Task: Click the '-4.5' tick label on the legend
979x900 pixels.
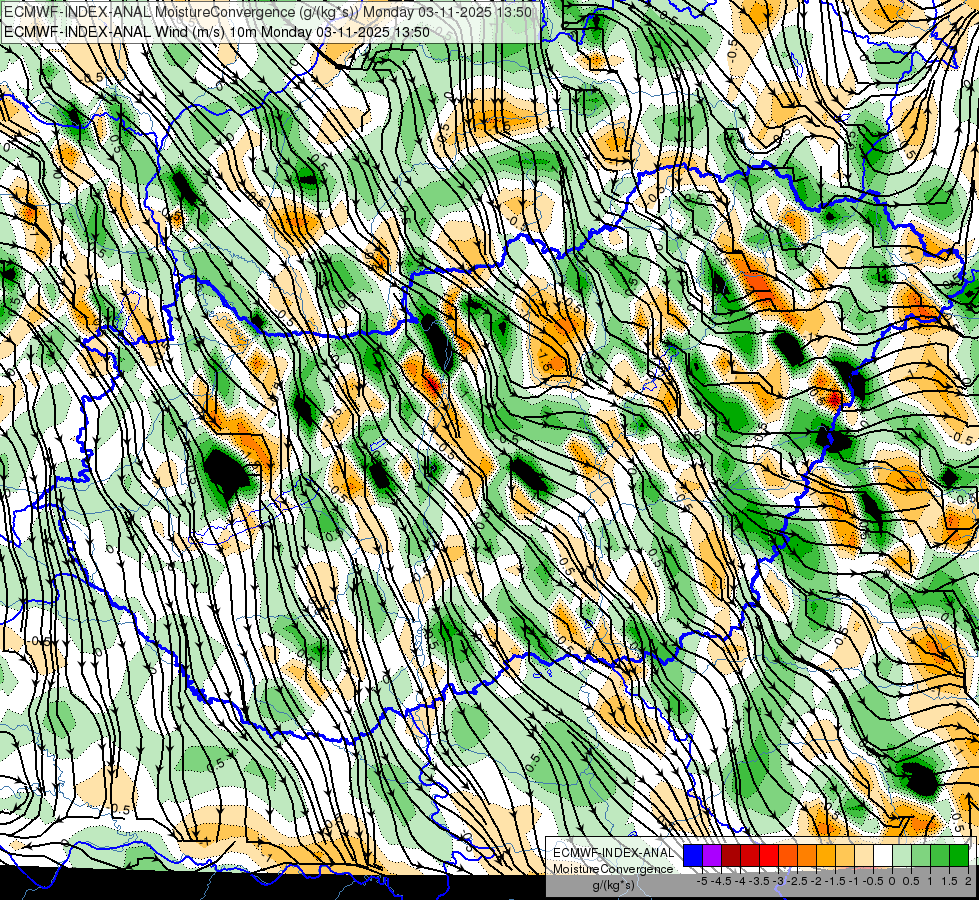Action: tap(721, 881)
